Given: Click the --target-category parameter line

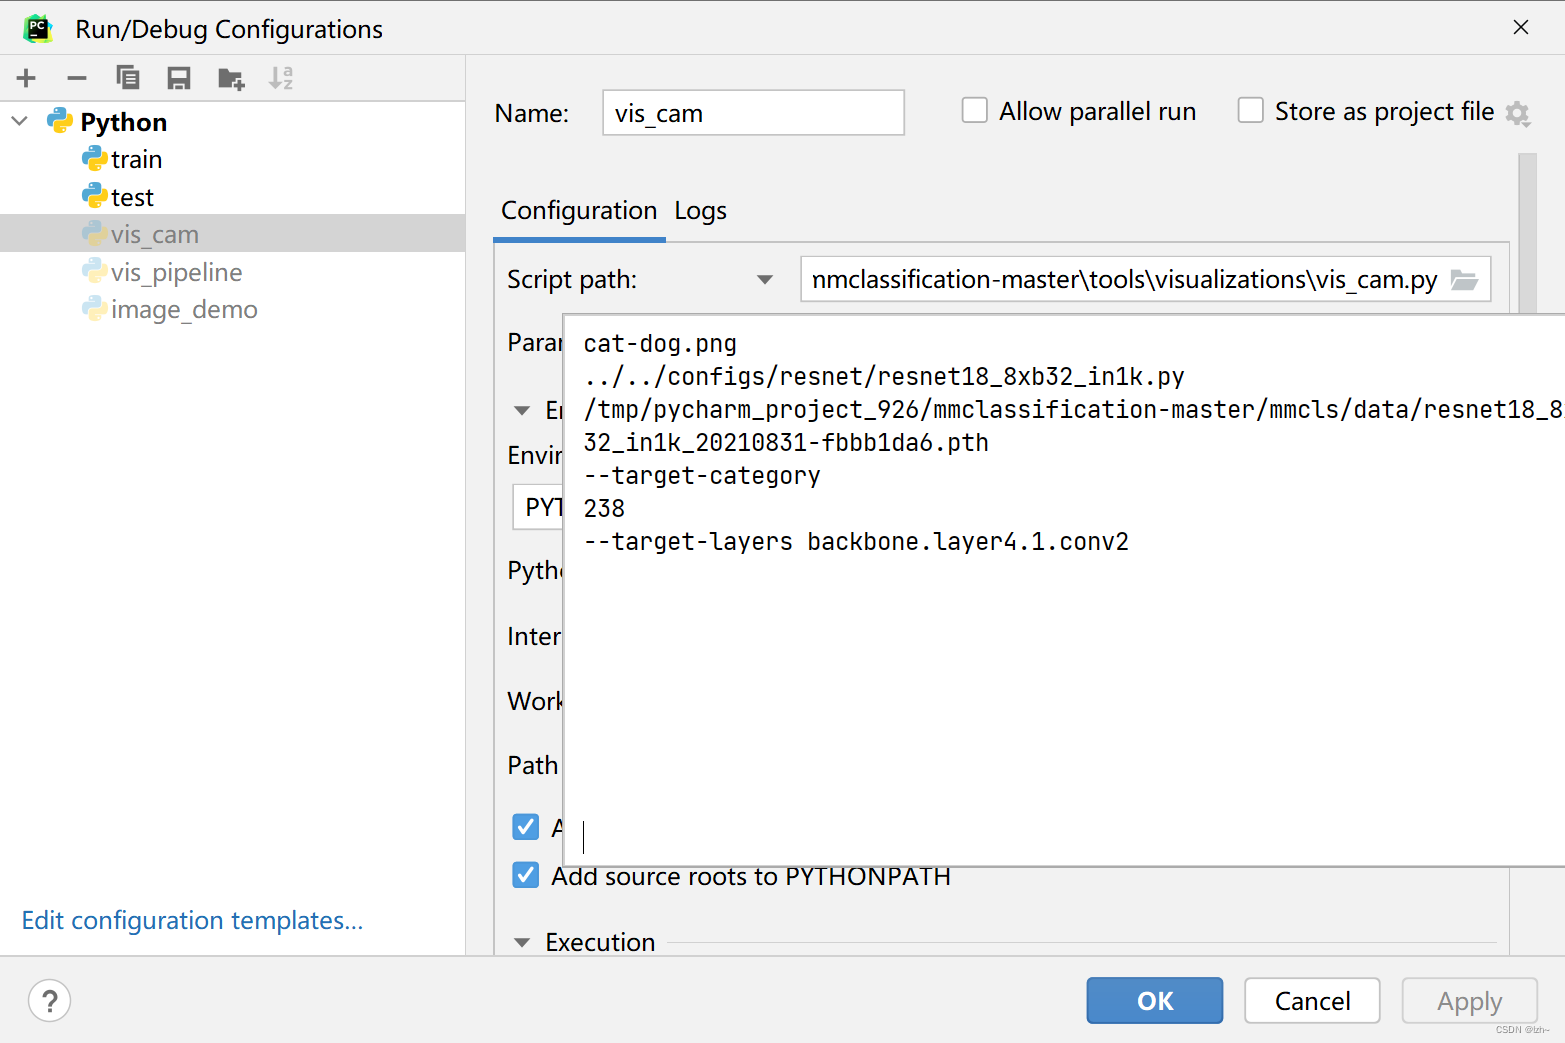Looking at the screenshot, I should tap(702, 476).
